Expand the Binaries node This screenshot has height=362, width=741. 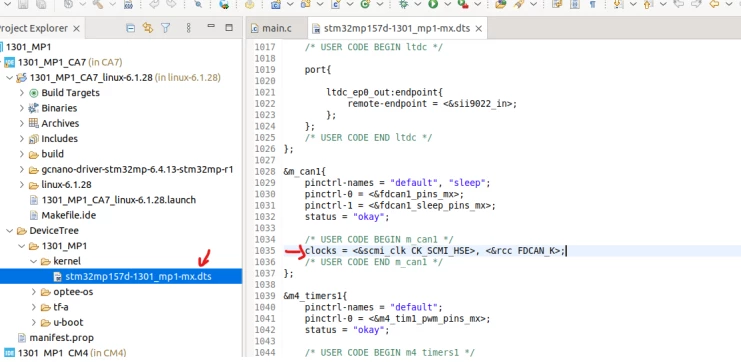point(22,108)
